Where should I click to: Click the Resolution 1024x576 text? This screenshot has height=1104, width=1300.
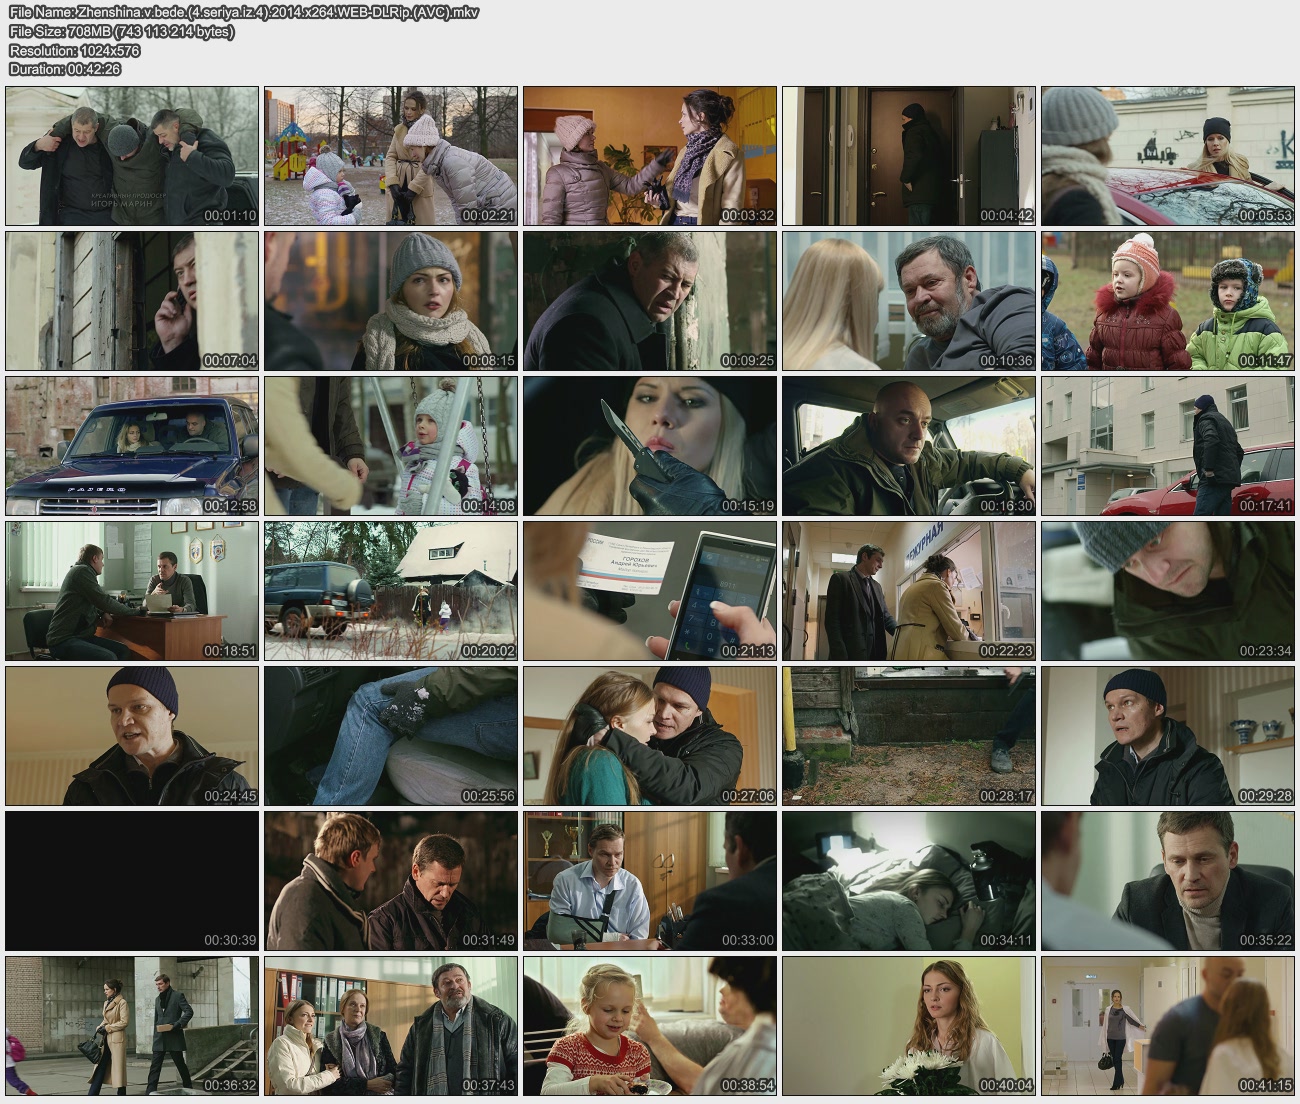click(x=74, y=50)
